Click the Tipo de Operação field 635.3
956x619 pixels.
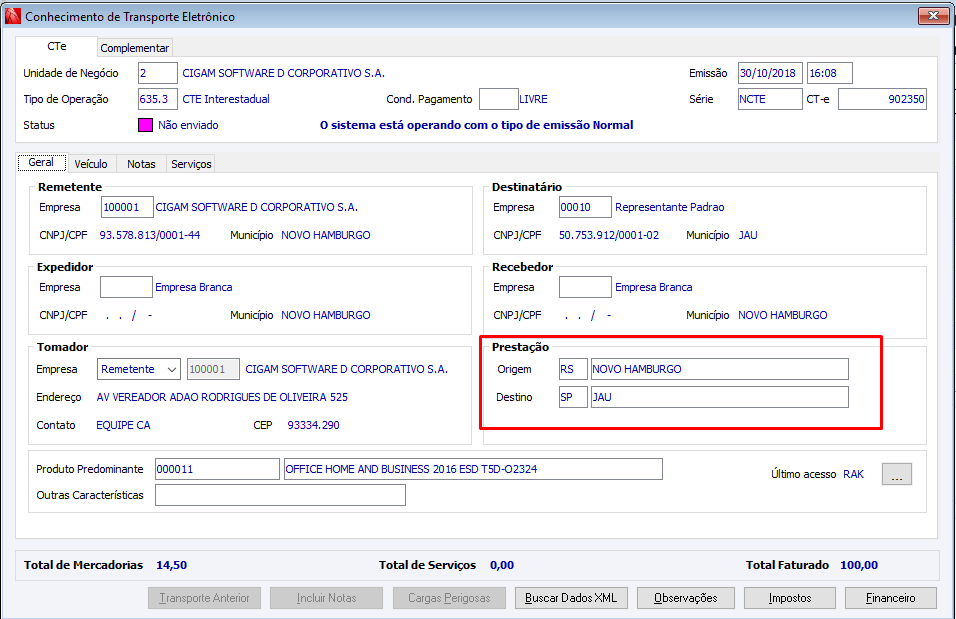tap(157, 99)
